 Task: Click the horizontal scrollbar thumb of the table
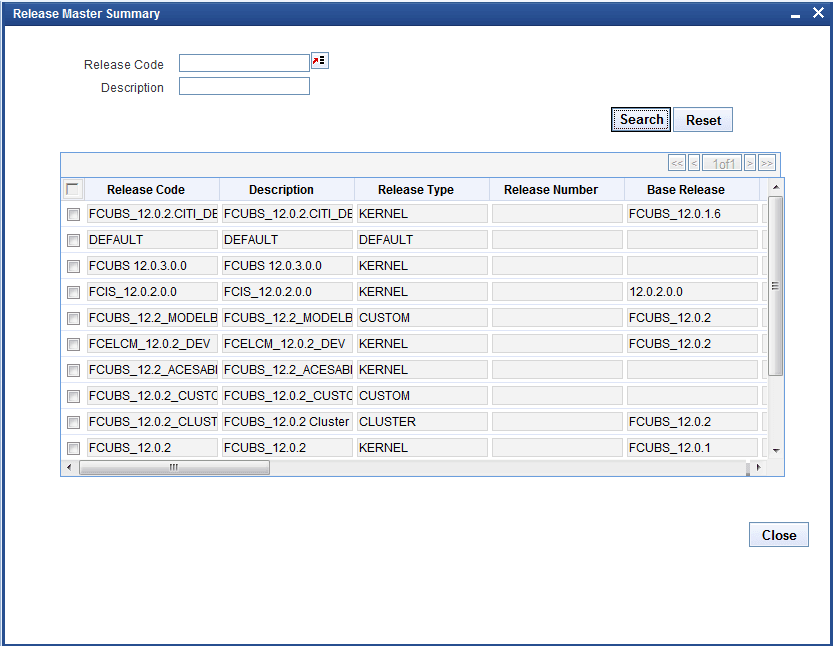point(174,468)
